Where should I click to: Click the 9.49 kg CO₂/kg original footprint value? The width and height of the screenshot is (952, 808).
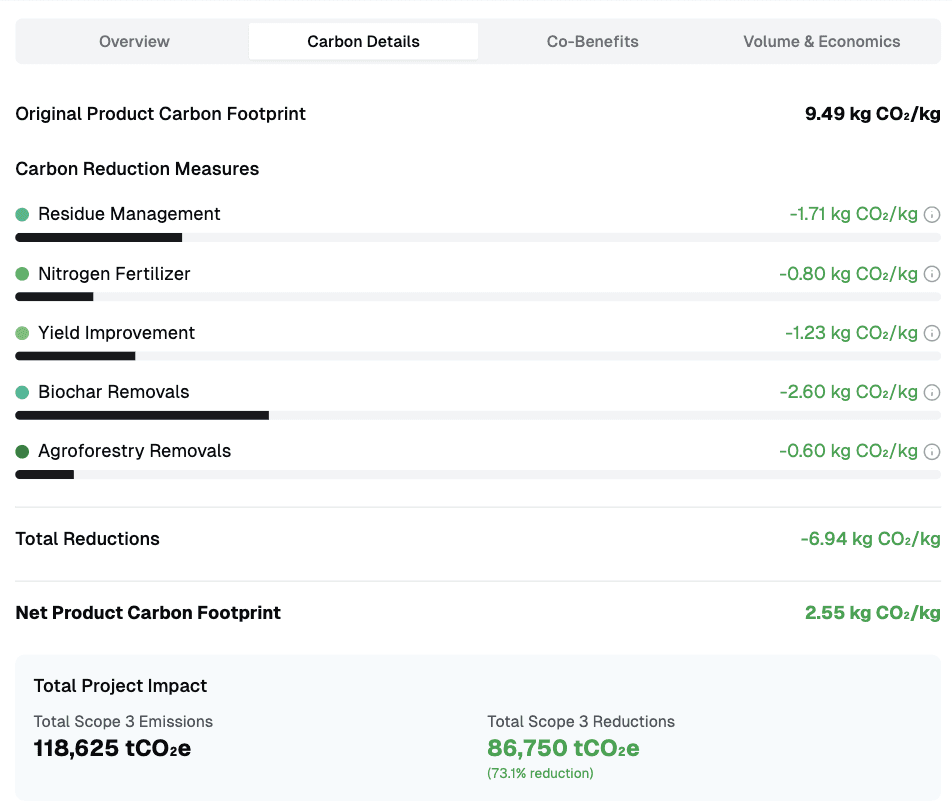[872, 114]
